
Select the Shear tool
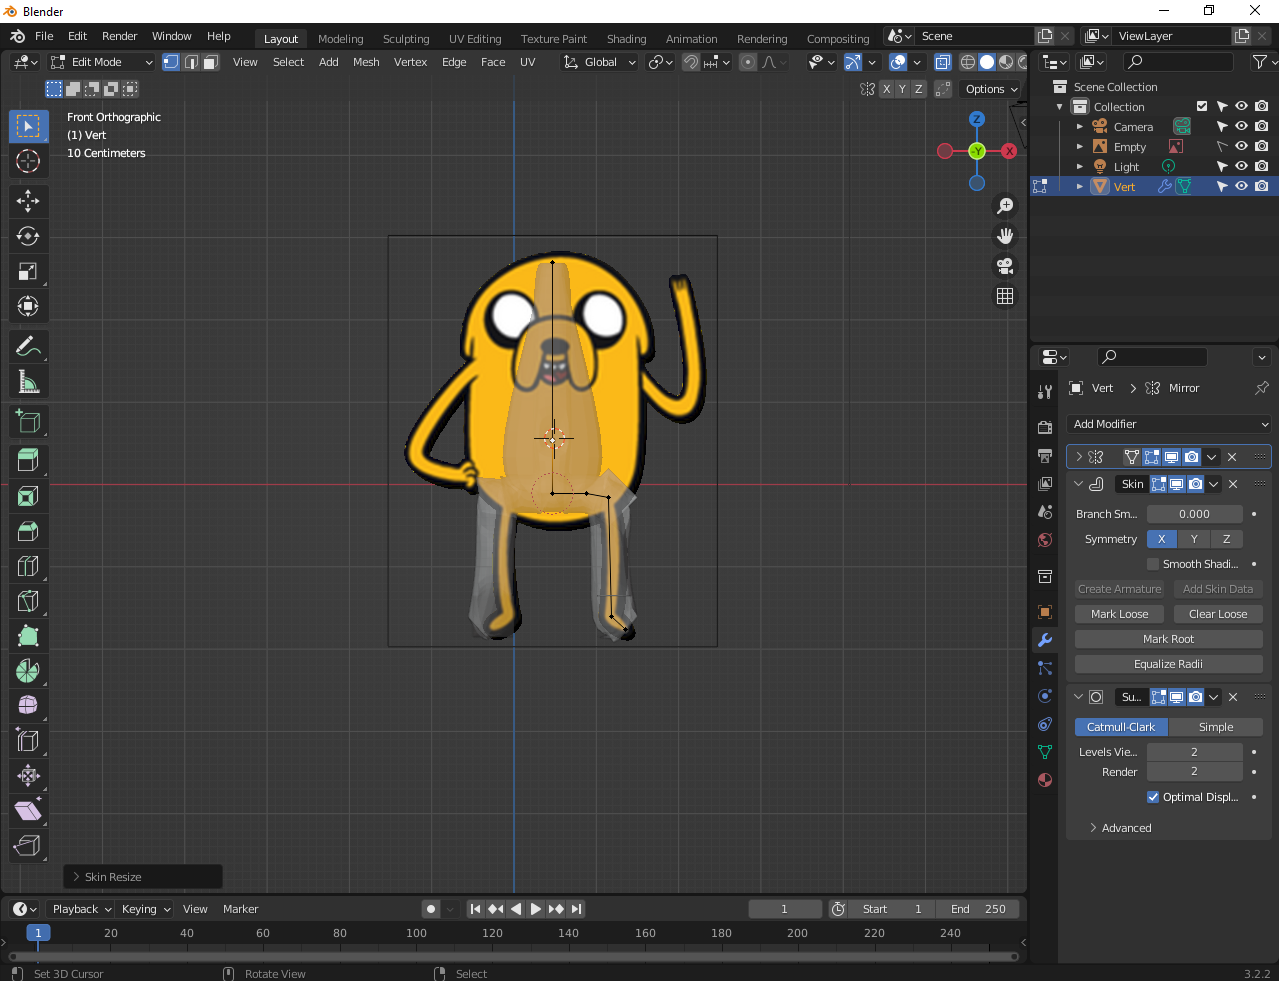point(28,811)
